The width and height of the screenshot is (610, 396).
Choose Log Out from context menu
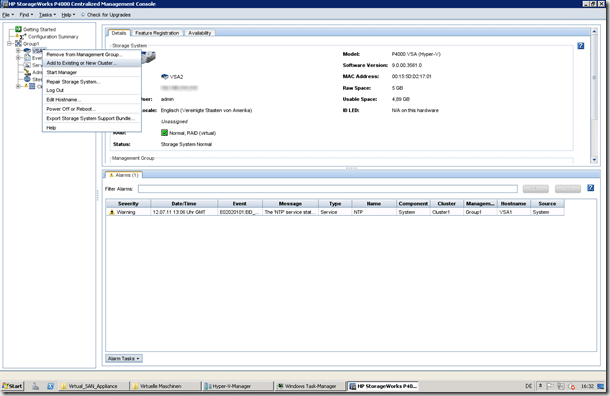tap(92, 90)
